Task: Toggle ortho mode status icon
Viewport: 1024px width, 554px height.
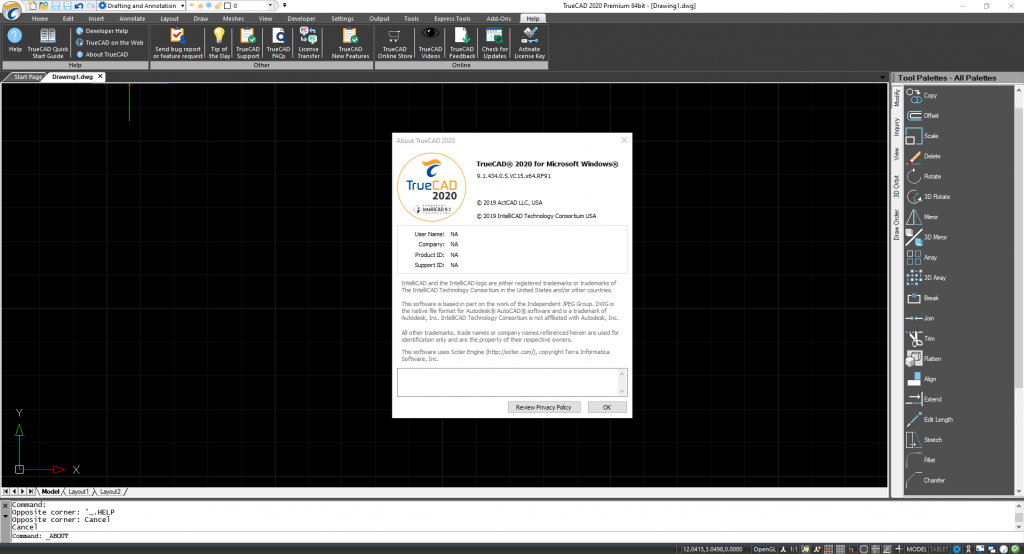Action: 852,549
